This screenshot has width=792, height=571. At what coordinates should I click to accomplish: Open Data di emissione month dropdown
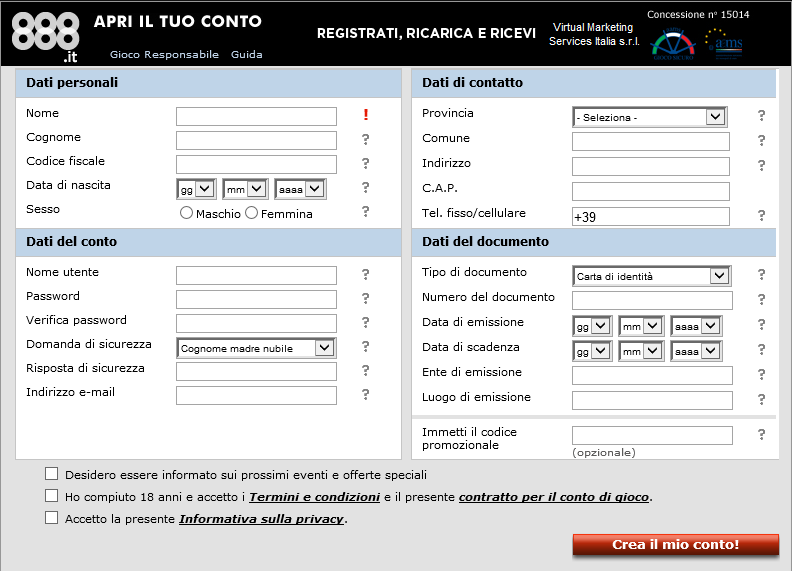[x=641, y=326]
